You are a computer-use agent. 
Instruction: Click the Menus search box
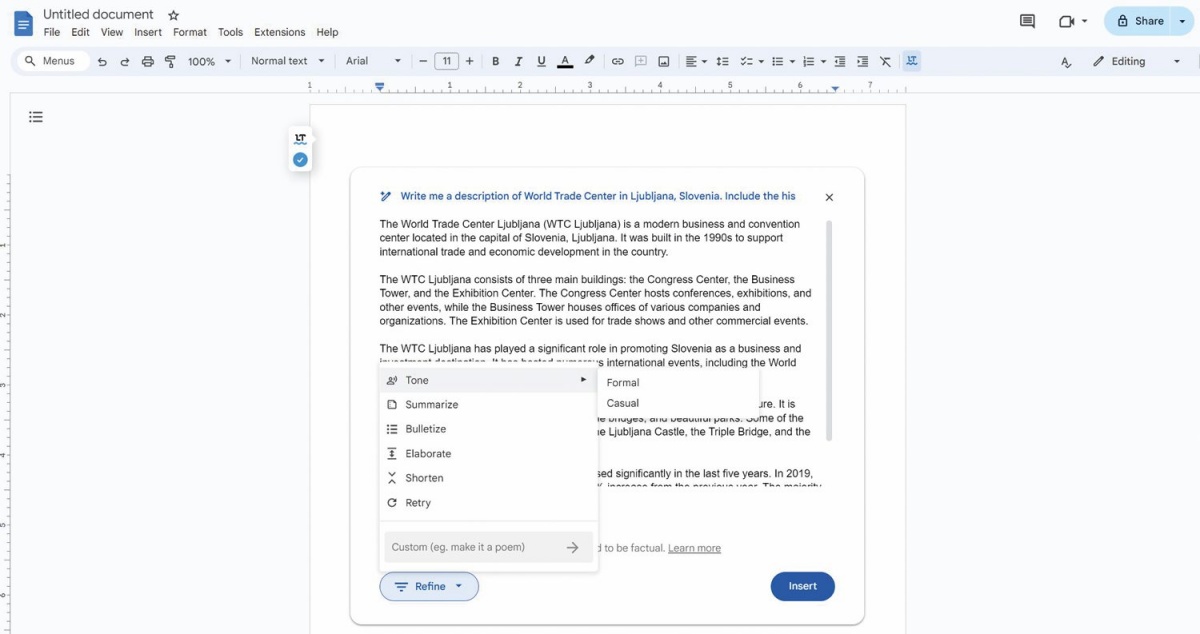[53, 61]
